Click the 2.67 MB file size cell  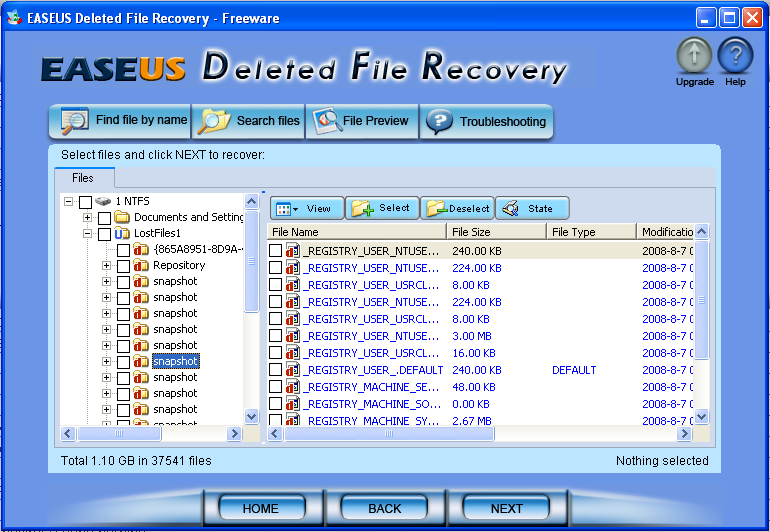click(x=472, y=421)
